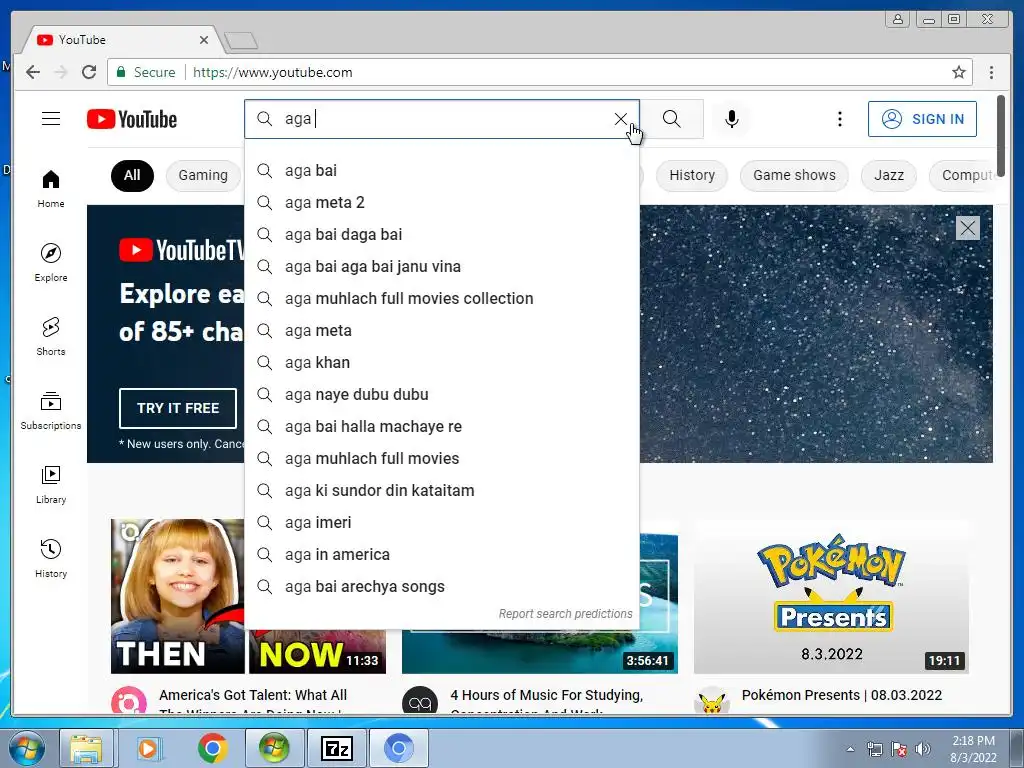Click the channel avatar beside 4 Hours of Music
The image size is (1024, 768).
tap(420, 701)
